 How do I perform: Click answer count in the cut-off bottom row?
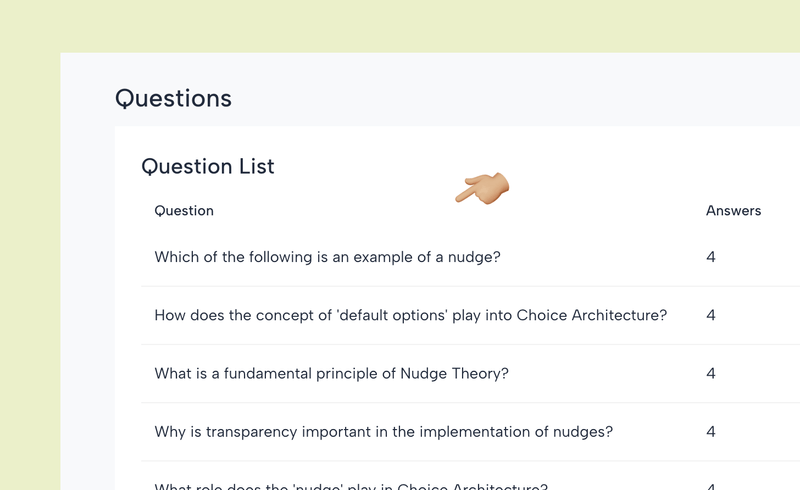(x=711, y=487)
